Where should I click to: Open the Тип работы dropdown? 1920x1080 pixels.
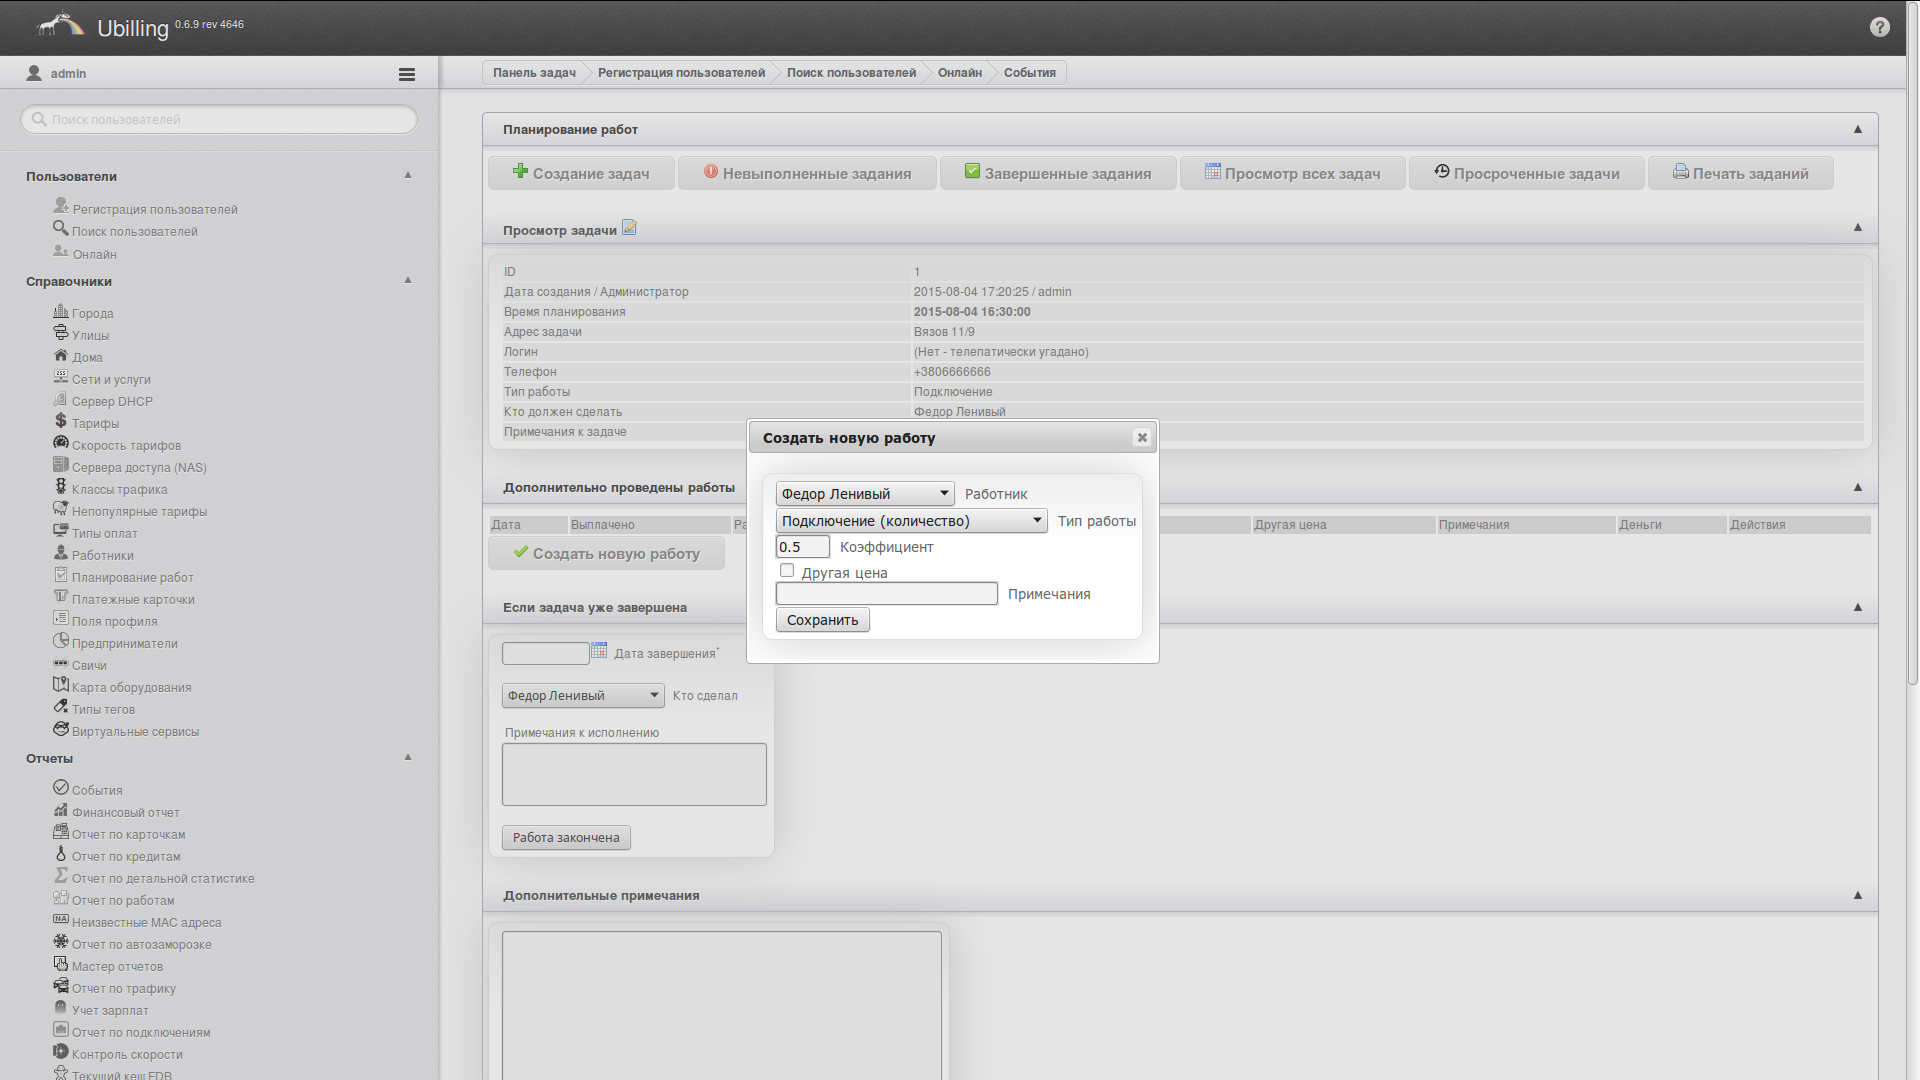(x=910, y=521)
